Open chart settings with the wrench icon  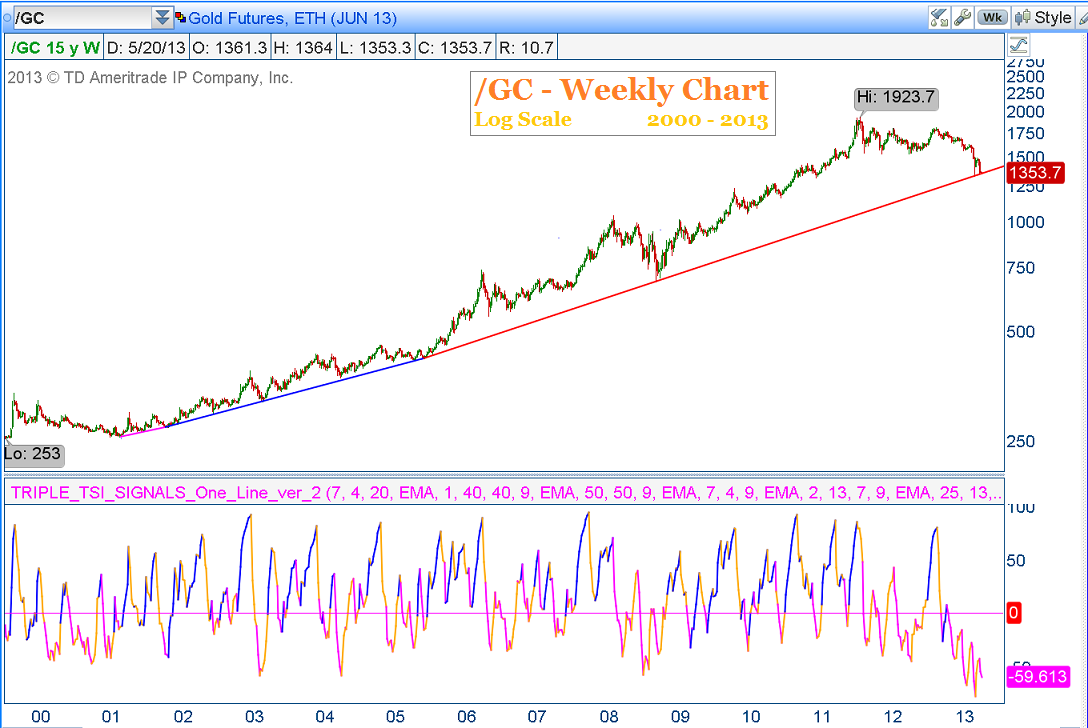(x=962, y=16)
